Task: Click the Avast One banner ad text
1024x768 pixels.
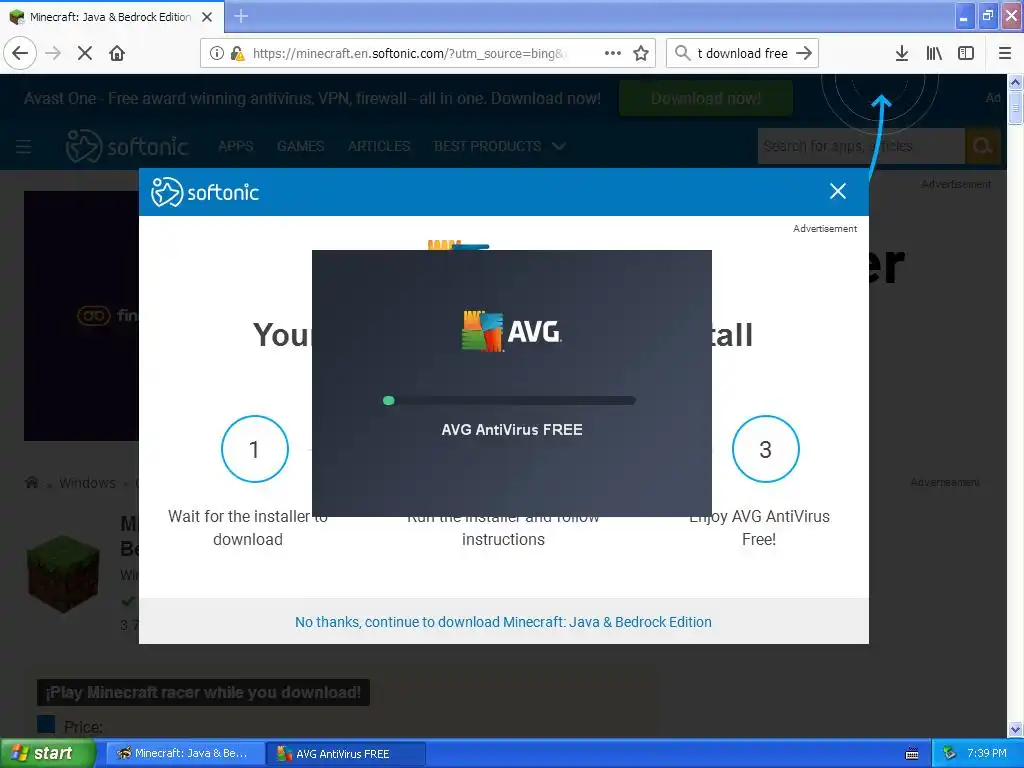Action: [312, 99]
